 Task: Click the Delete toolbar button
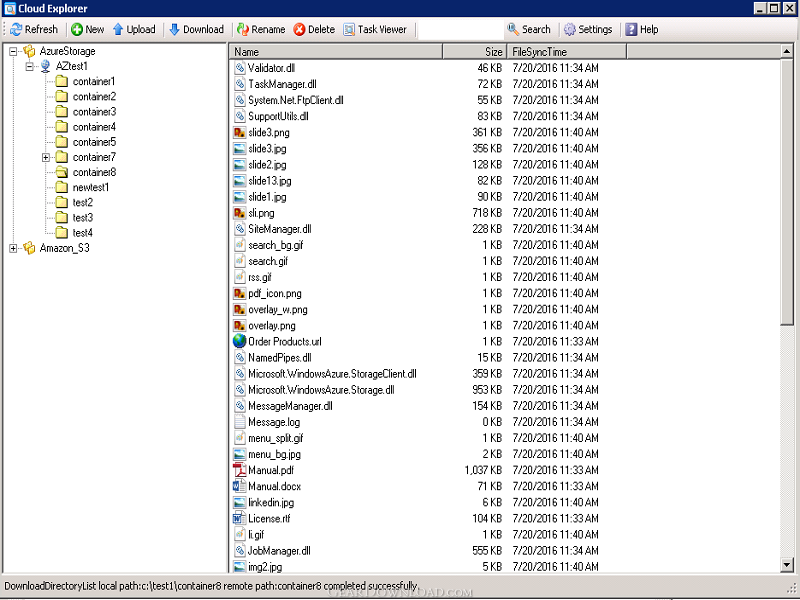click(314, 30)
